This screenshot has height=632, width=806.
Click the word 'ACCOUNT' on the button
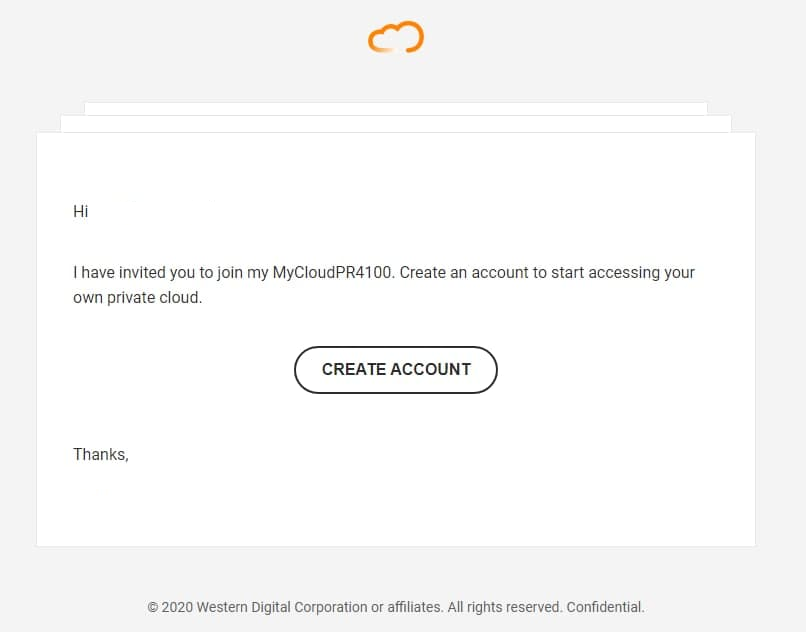(431, 369)
